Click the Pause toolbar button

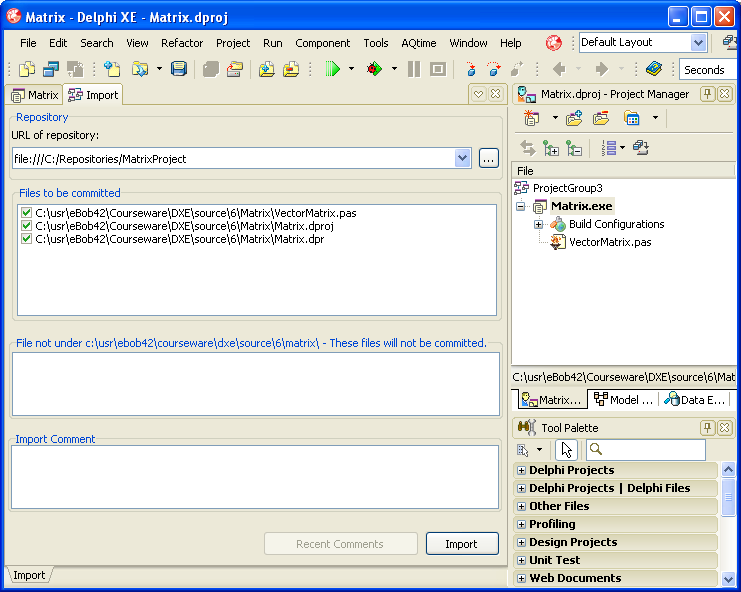414,69
